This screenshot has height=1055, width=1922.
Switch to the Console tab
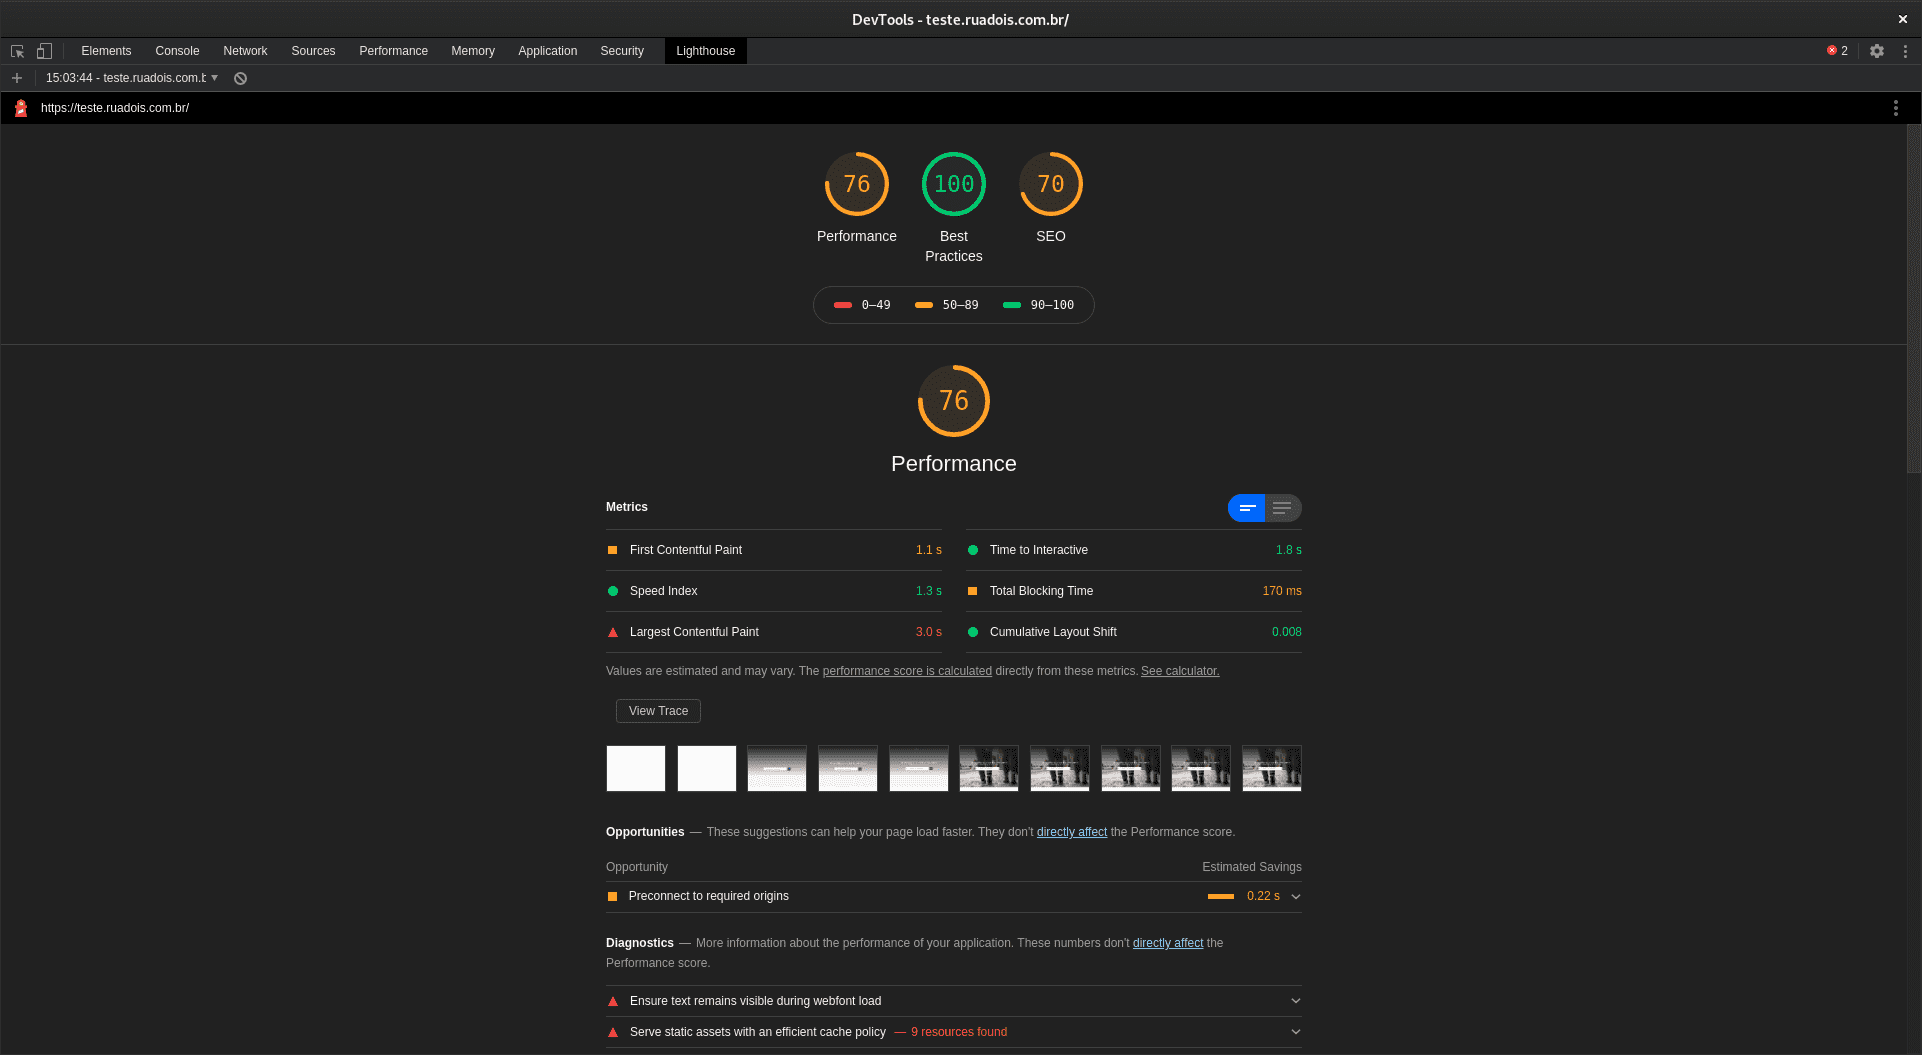tap(177, 51)
